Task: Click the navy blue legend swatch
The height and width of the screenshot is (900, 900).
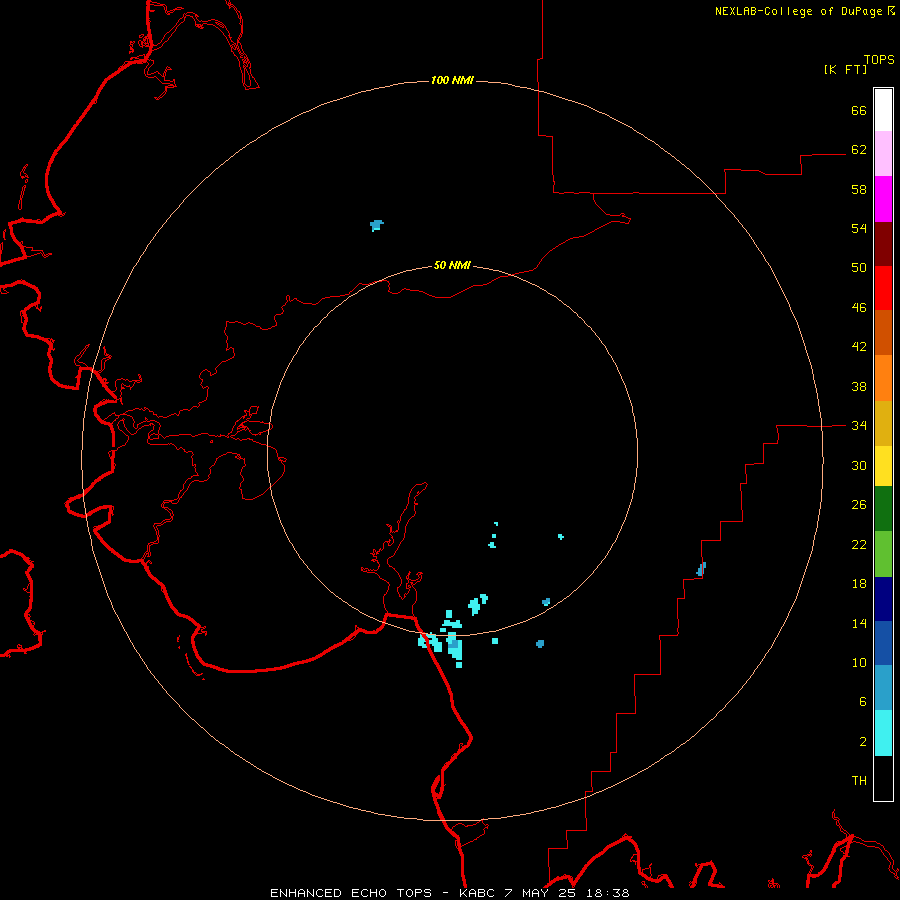Action: pos(883,599)
